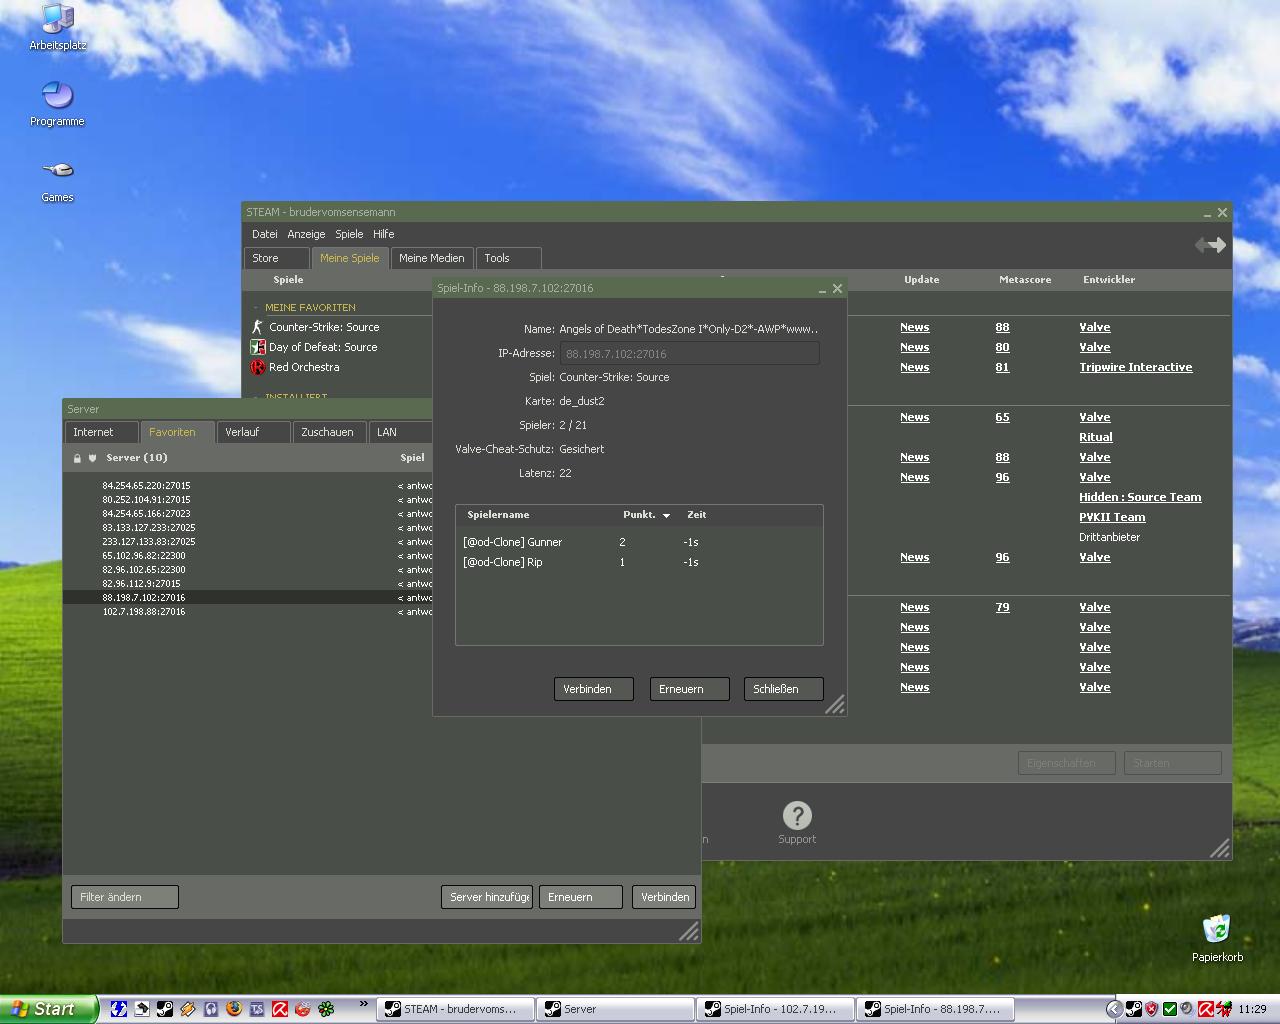Image resolution: width=1280 pixels, height=1024 pixels.
Task: Grab the Server window's corner grip
Action: click(689, 931)
